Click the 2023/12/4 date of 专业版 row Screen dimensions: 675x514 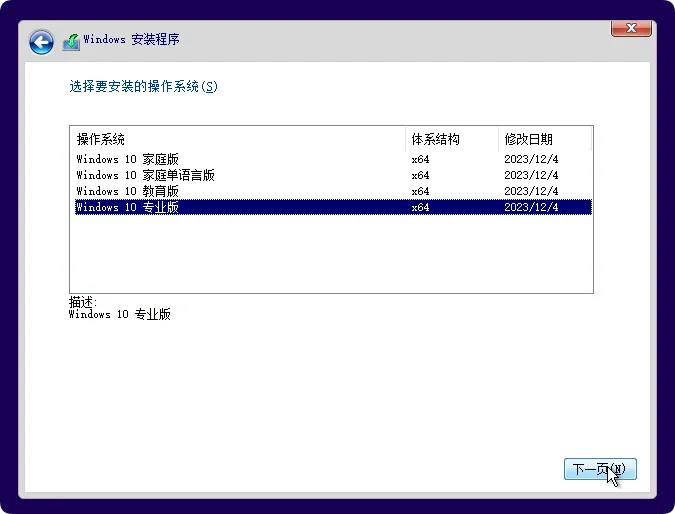531,207
